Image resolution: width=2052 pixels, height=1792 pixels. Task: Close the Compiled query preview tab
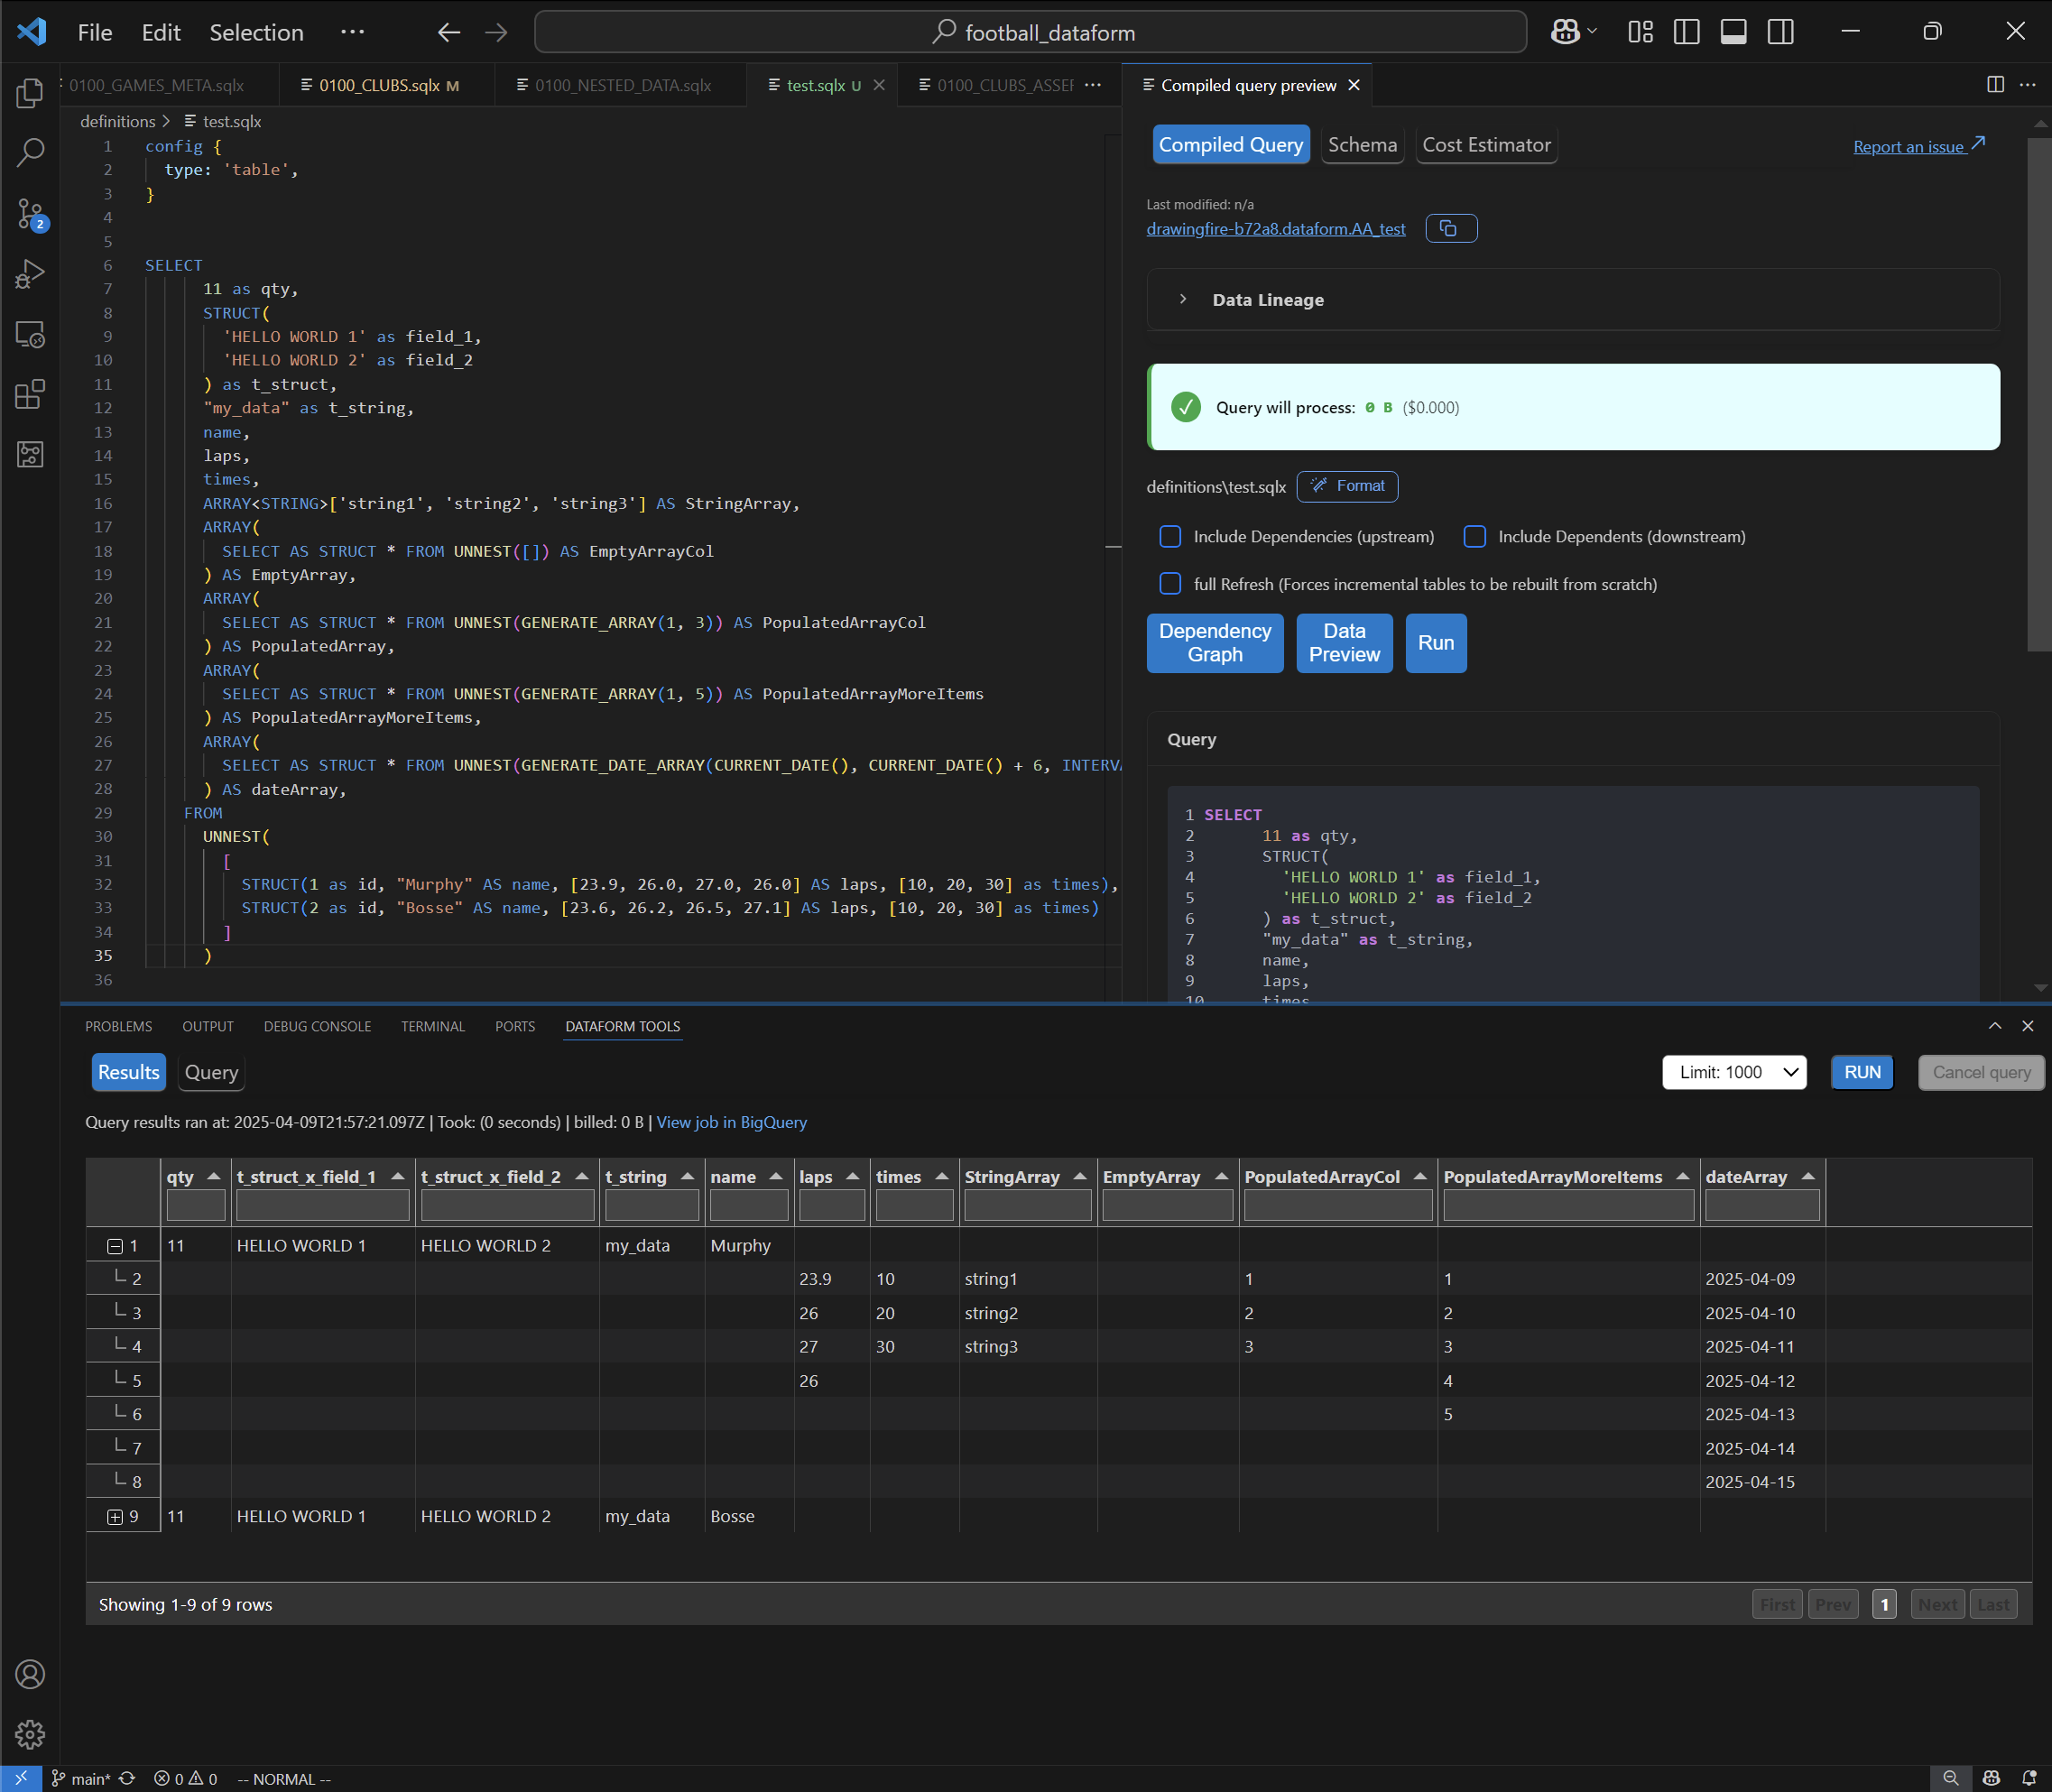coord(1354,85)
